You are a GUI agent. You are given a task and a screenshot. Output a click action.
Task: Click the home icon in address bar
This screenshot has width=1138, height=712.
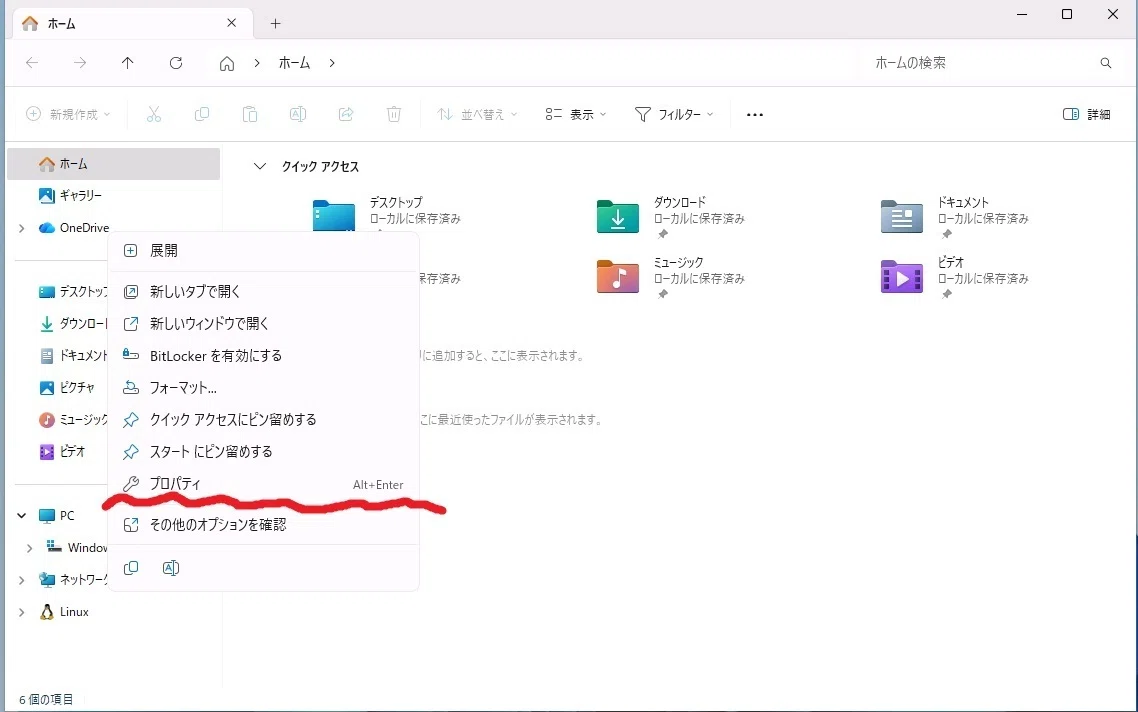(227, 64)
